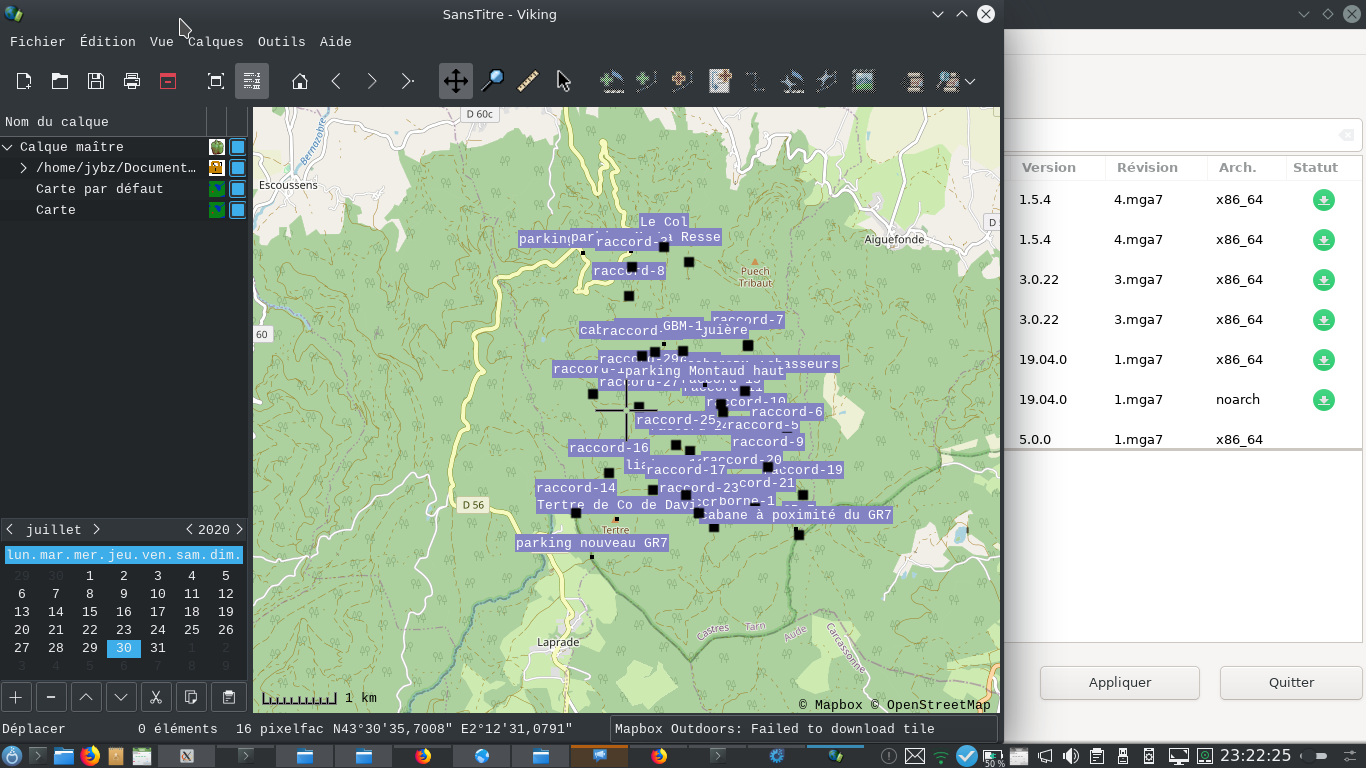
Task: Toggle visibility of Carte par défaut layer
Action: [238, 189]
